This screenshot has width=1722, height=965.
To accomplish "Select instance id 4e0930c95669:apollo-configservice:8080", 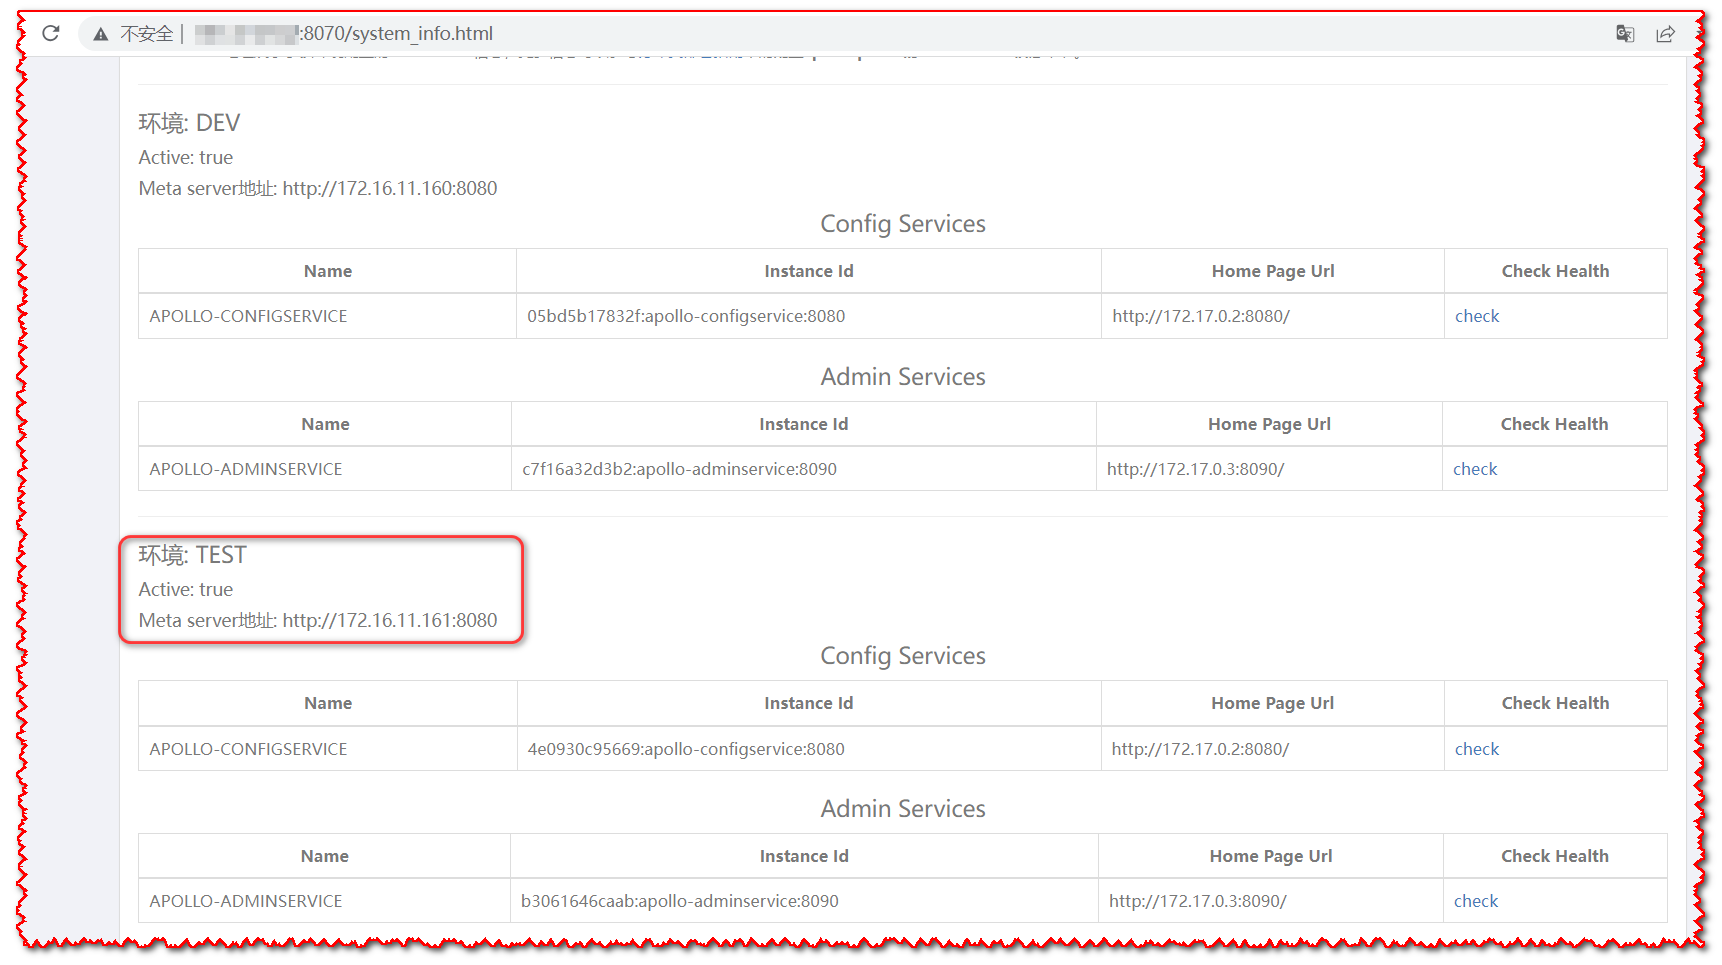I will coord(686,749).
